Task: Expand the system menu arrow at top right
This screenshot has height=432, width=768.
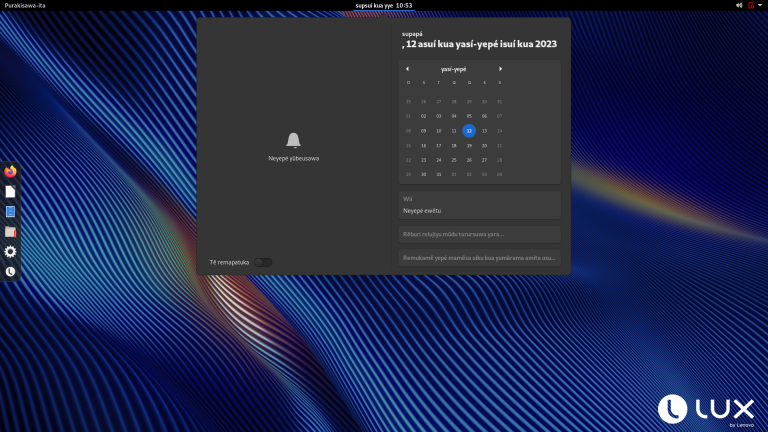Action: point(760,5)
